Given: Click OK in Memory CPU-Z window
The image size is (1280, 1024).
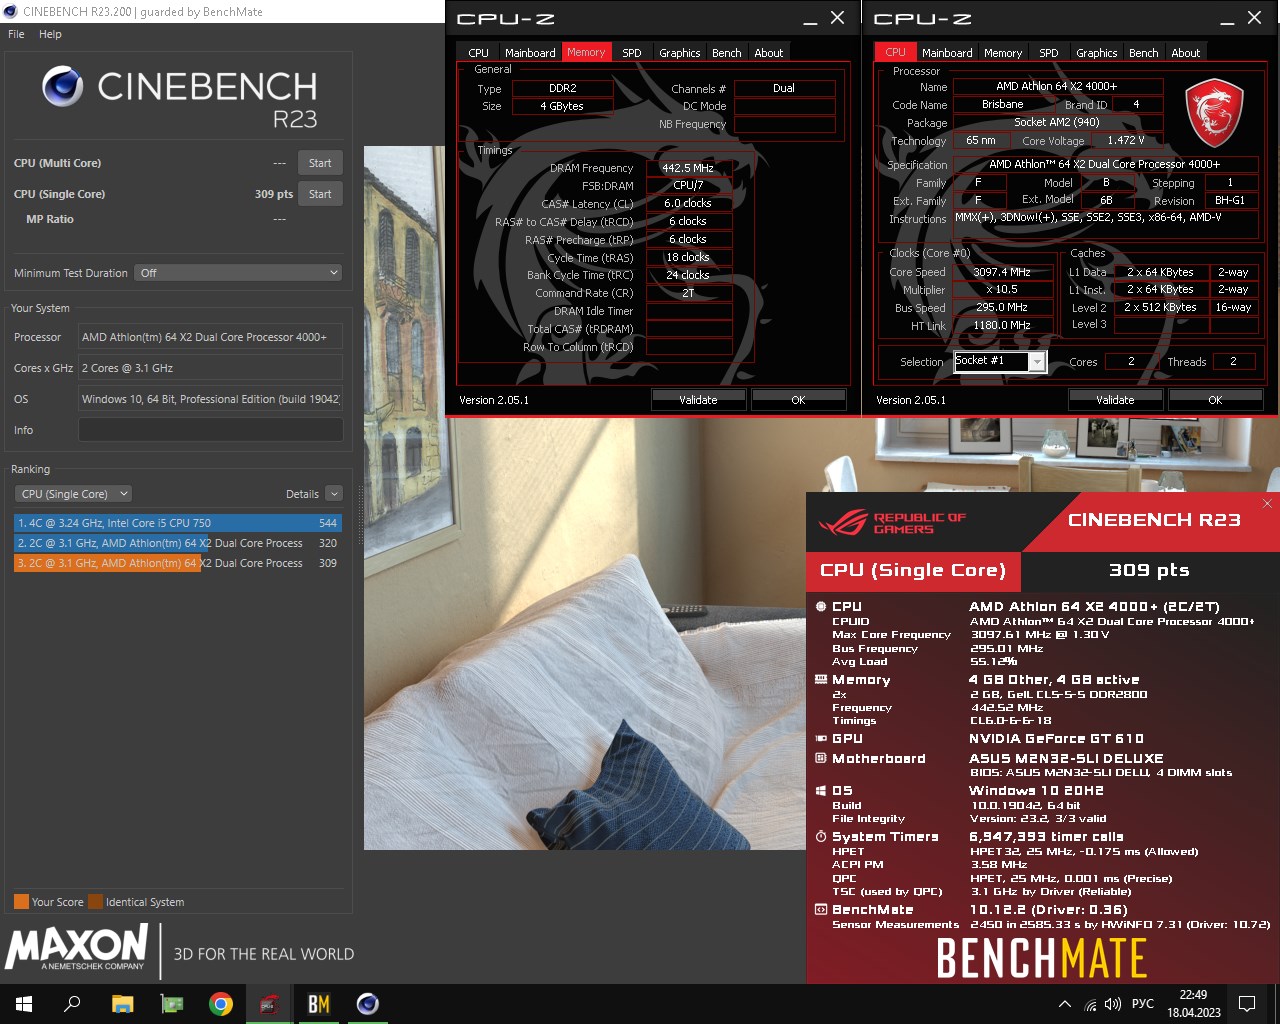Looking at the screenshot, I should (x=798, y=400).
